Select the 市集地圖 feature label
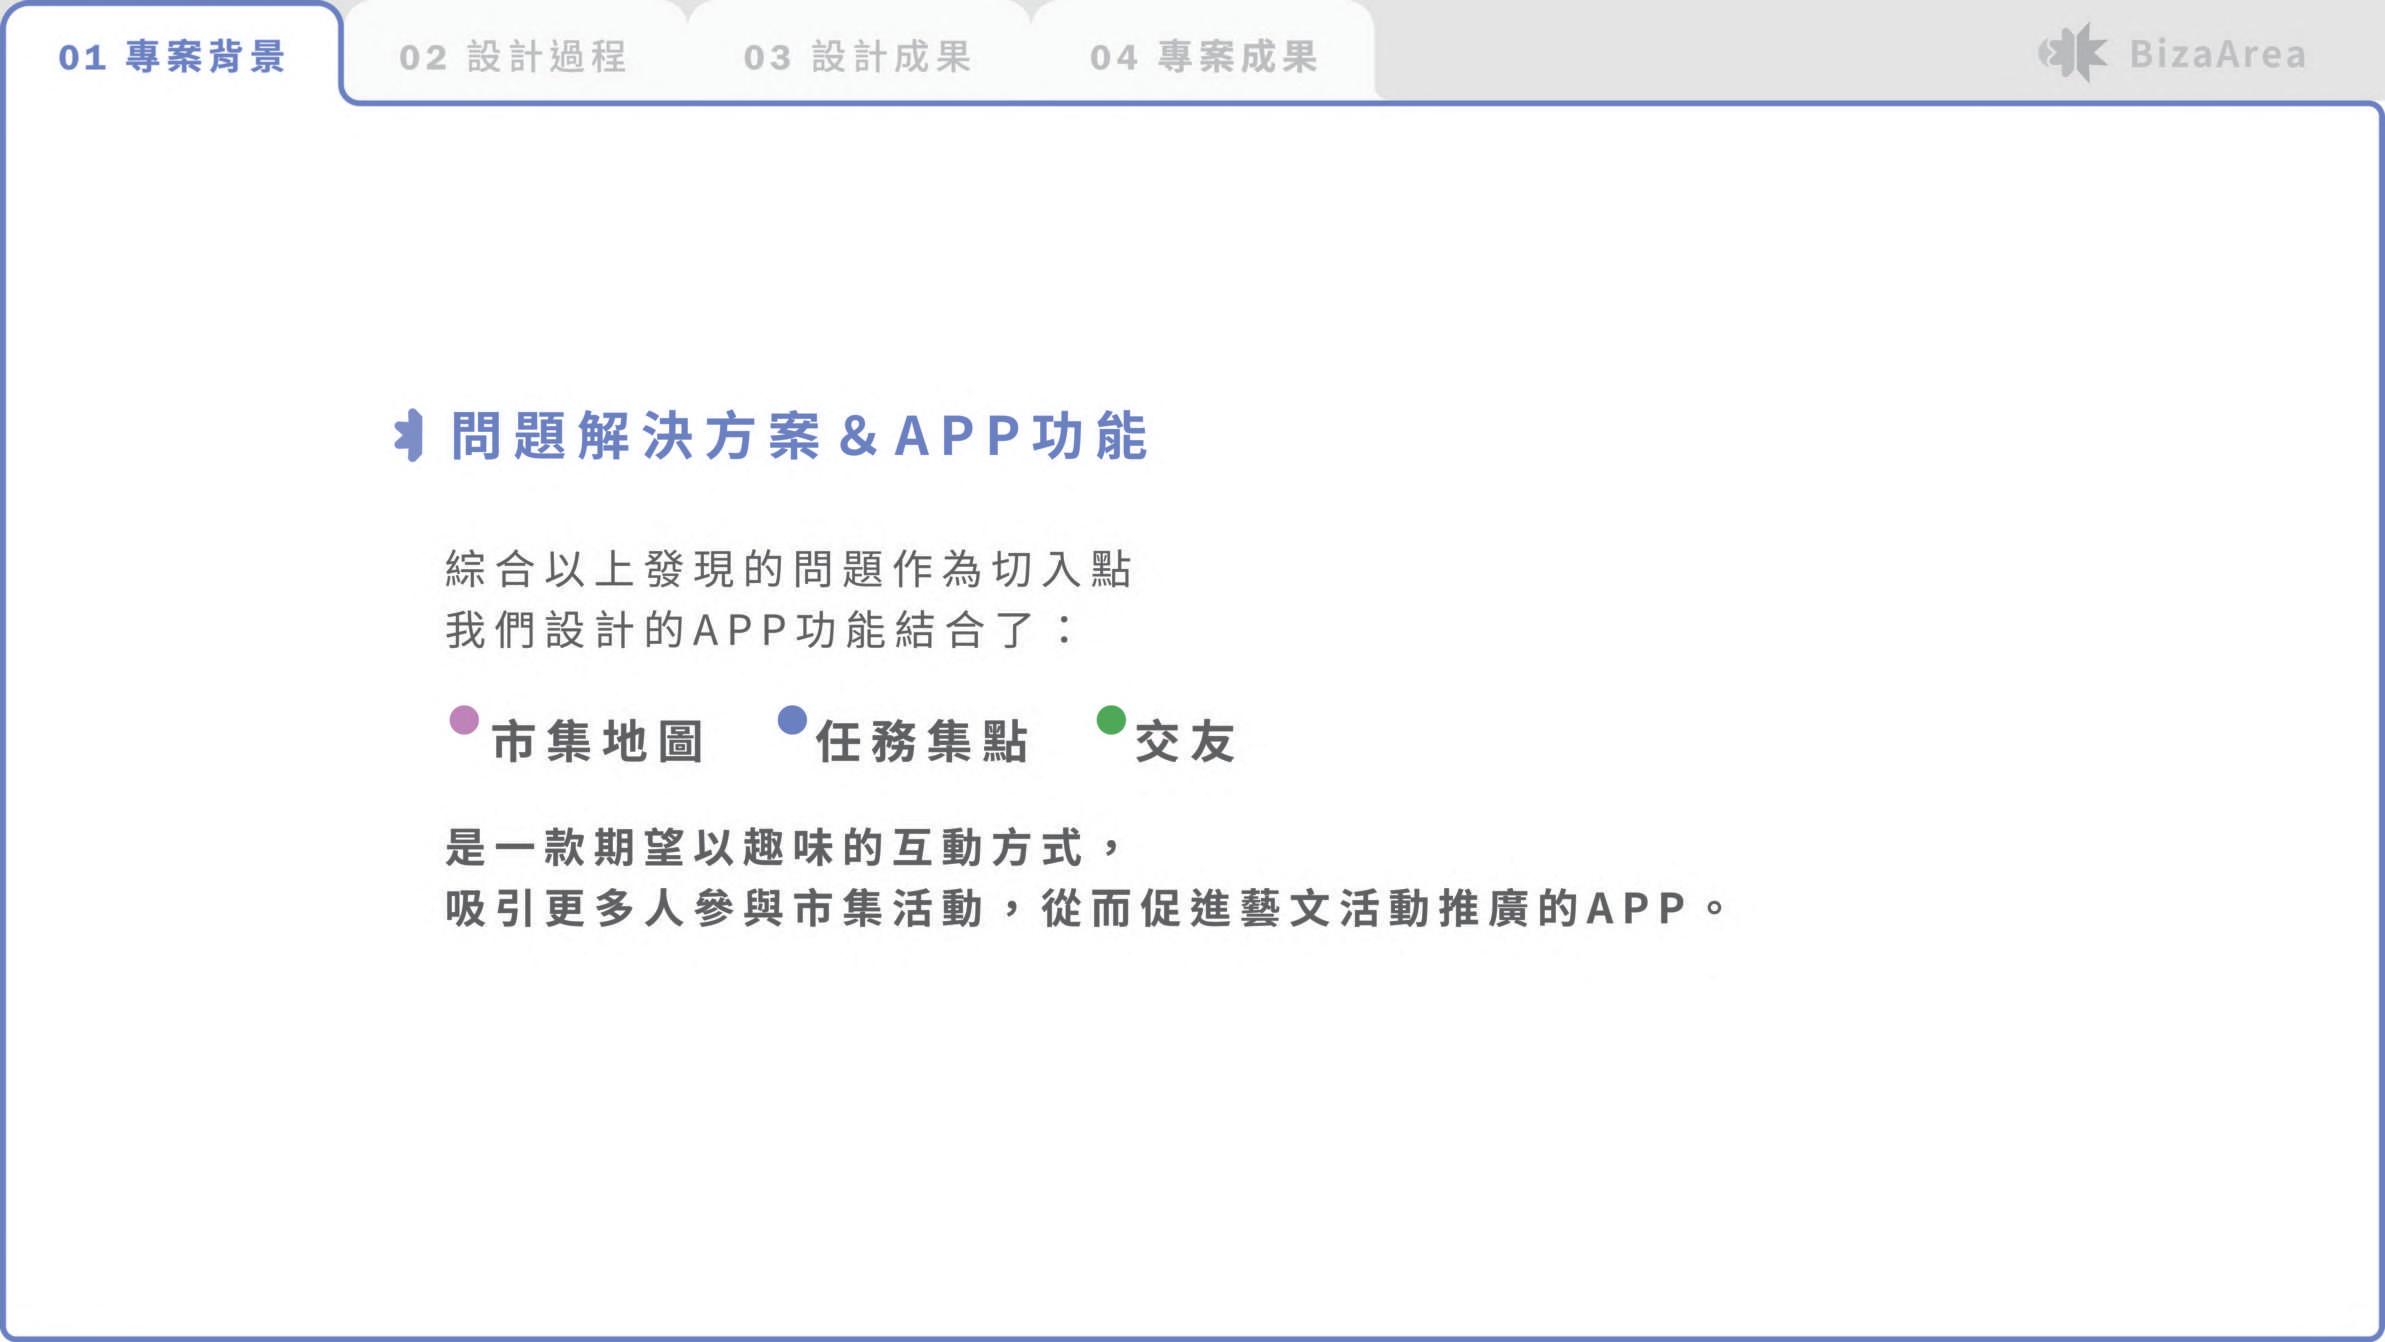The height and width of the screenshot is (1342, 2385). 598,742
